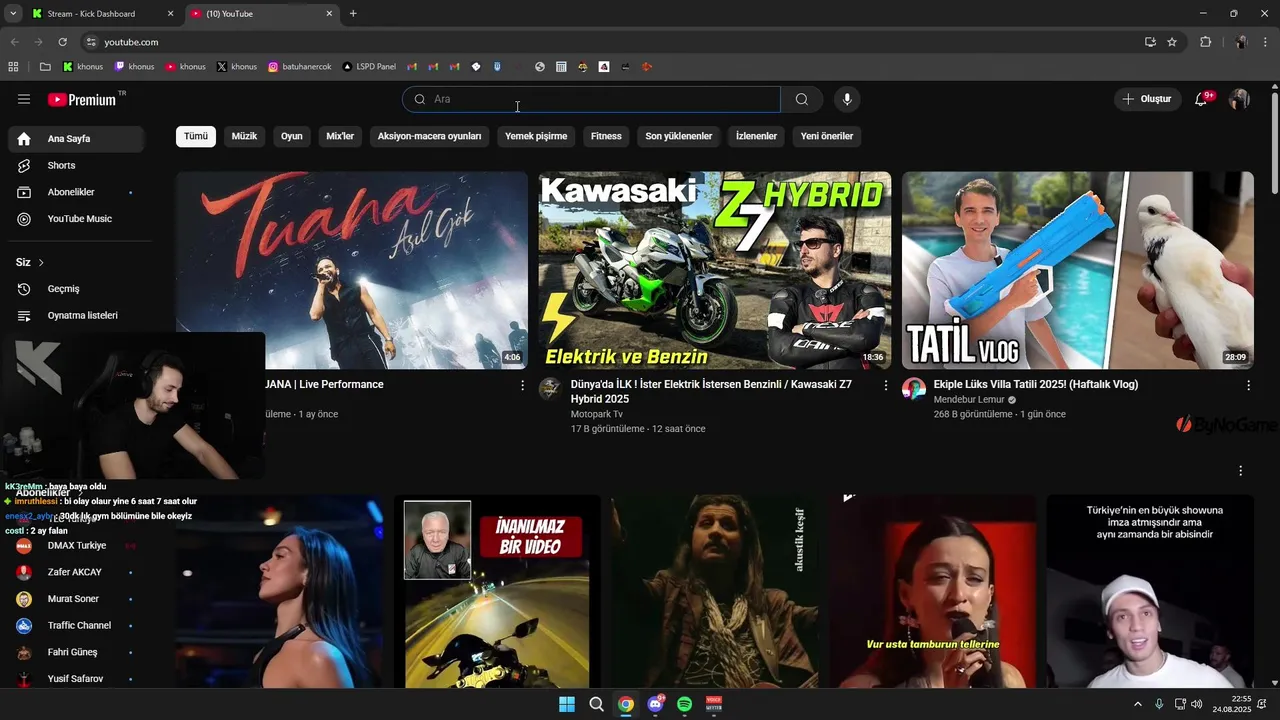Image resolution: width=1280 pixels, height=720 pixels.
Task: Open the LSPD Panel bookmark
Action: point(369,67)
